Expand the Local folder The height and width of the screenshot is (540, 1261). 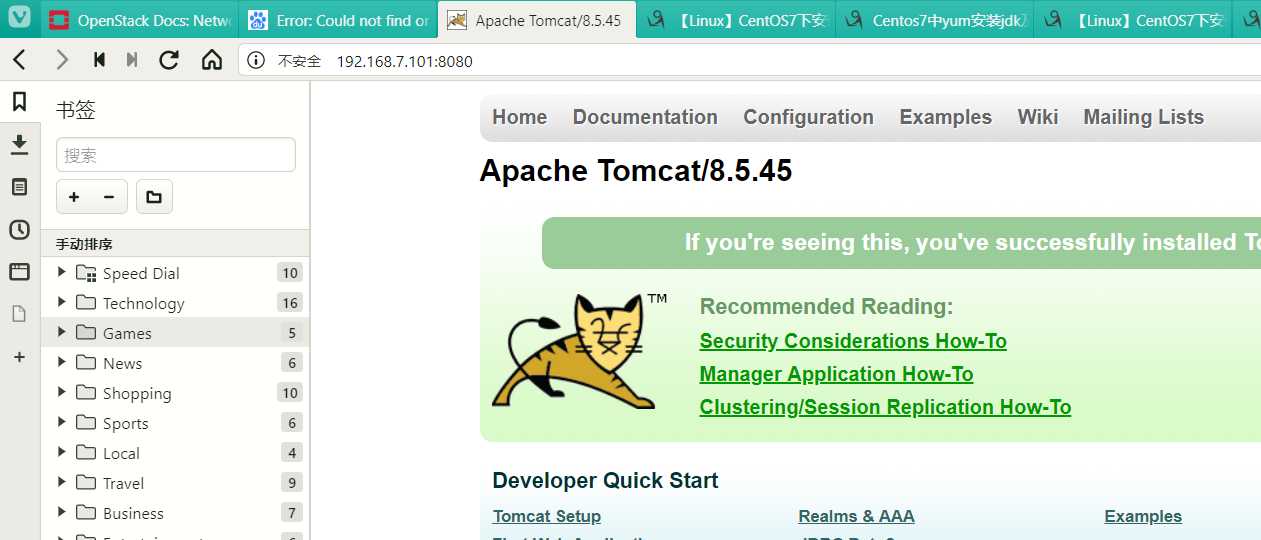tap(62, 452)
